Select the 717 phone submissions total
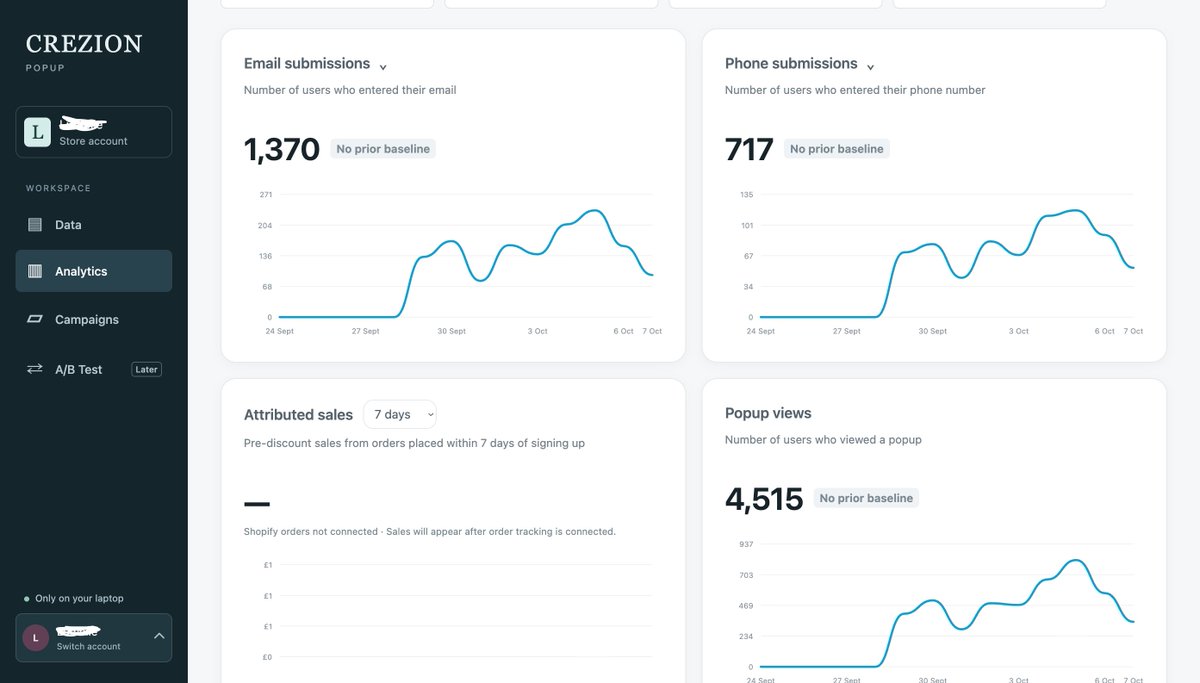The width and height of the screenshot is (1200, 683). 749,150
